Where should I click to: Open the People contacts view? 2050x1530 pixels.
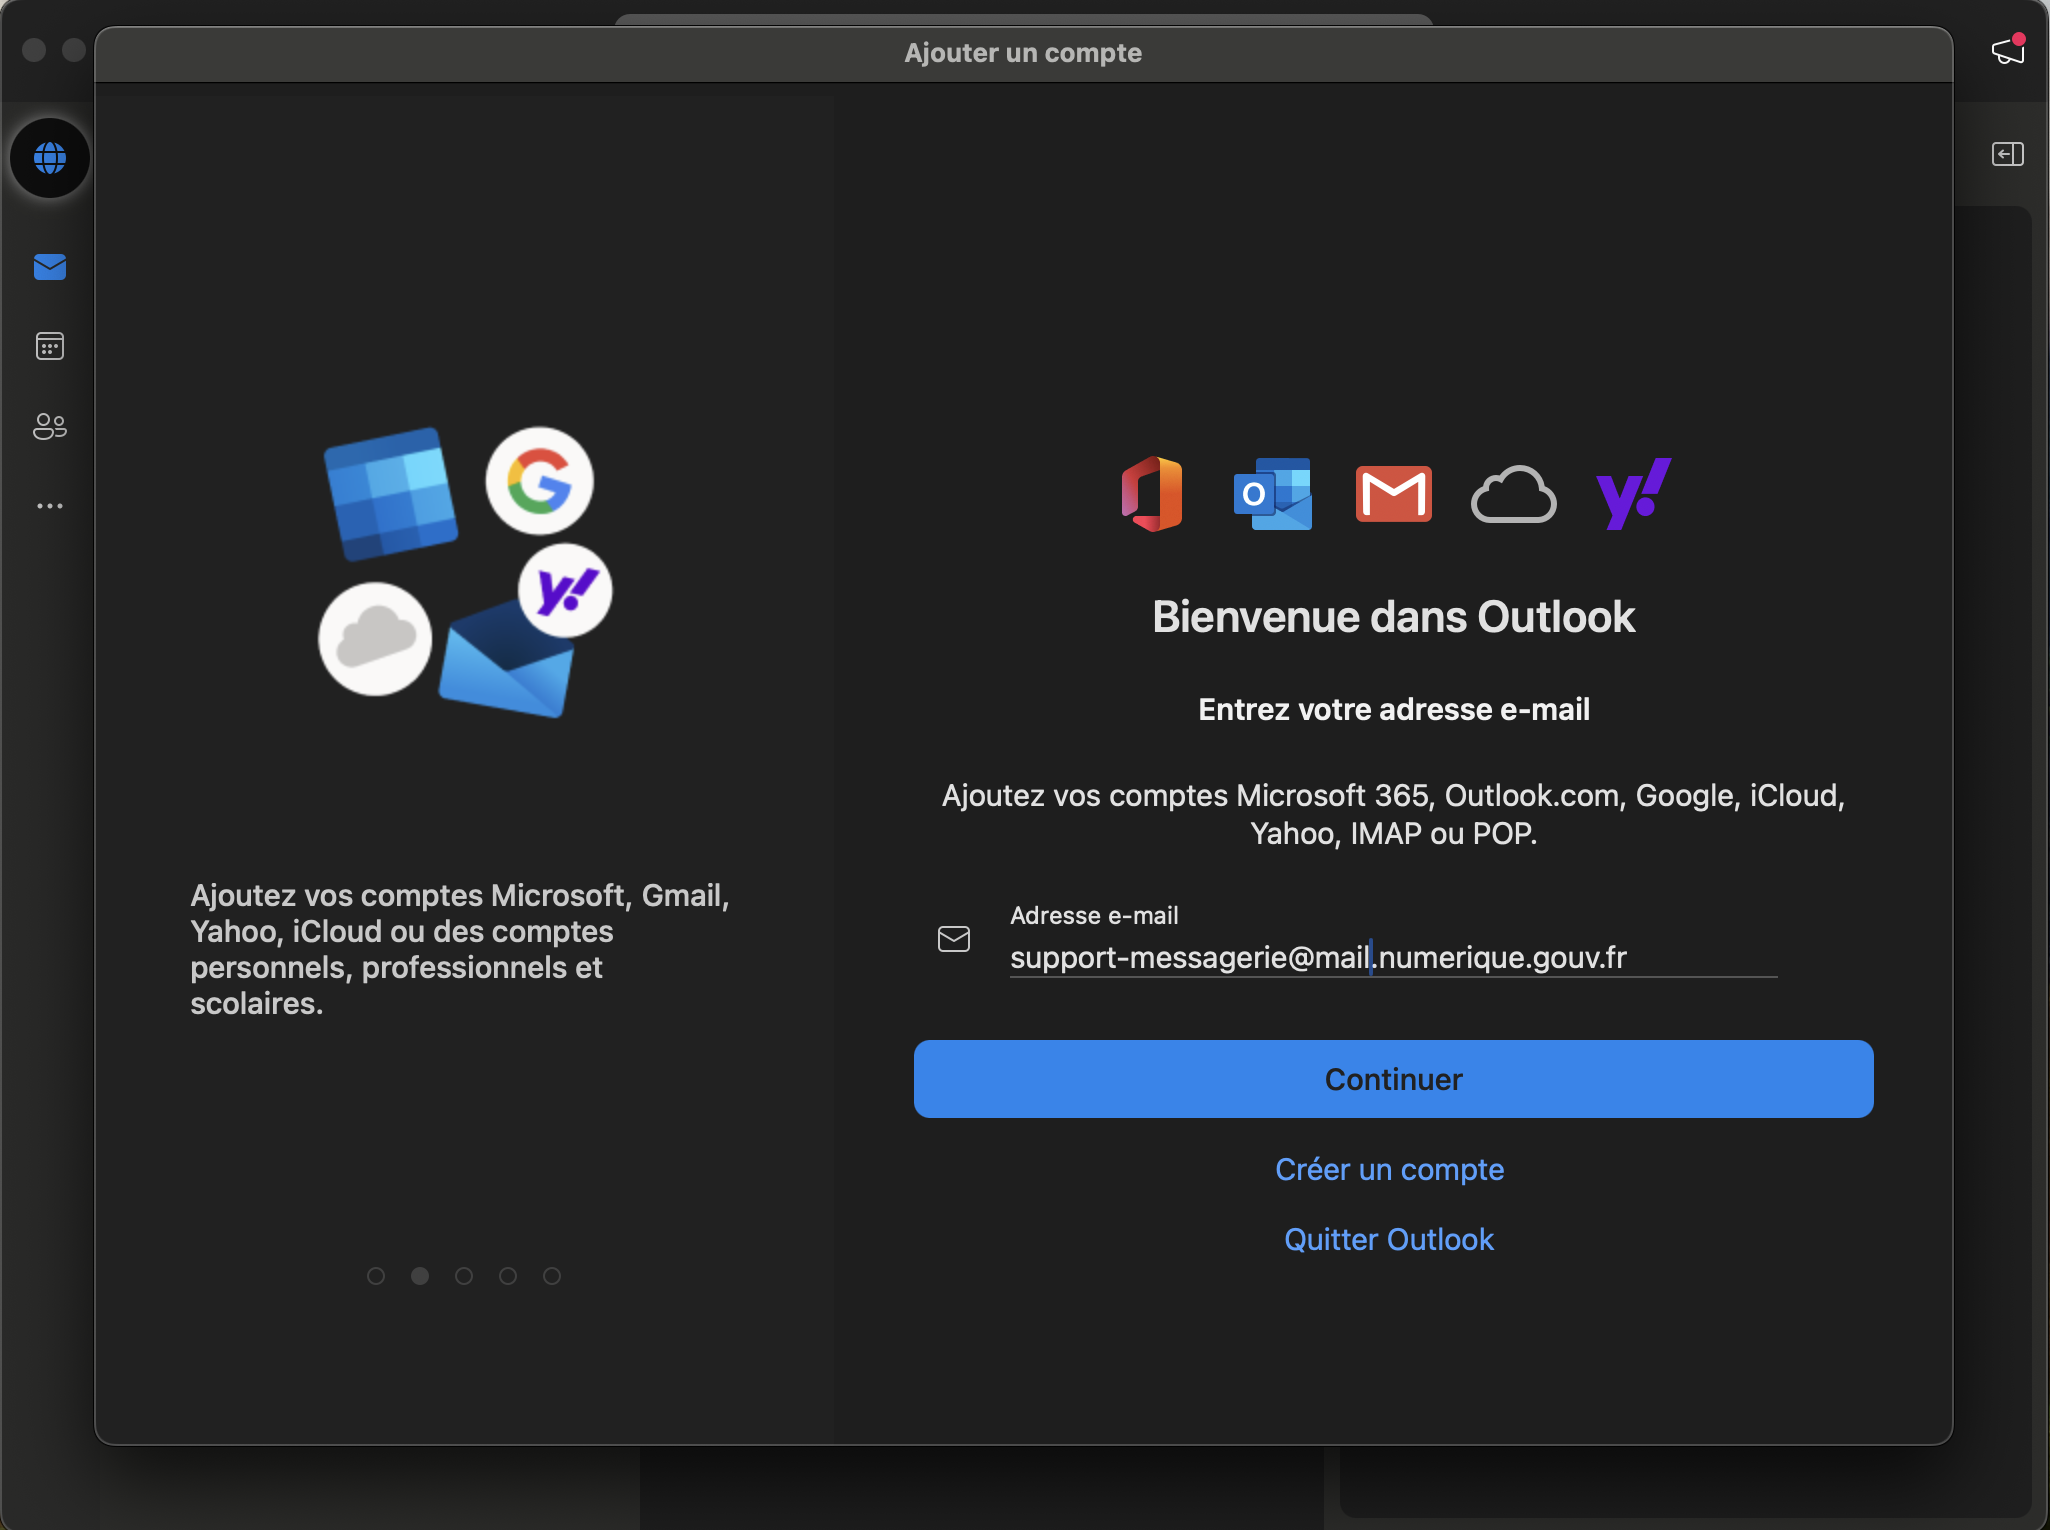pyautogui.click(x=50, y=426)
